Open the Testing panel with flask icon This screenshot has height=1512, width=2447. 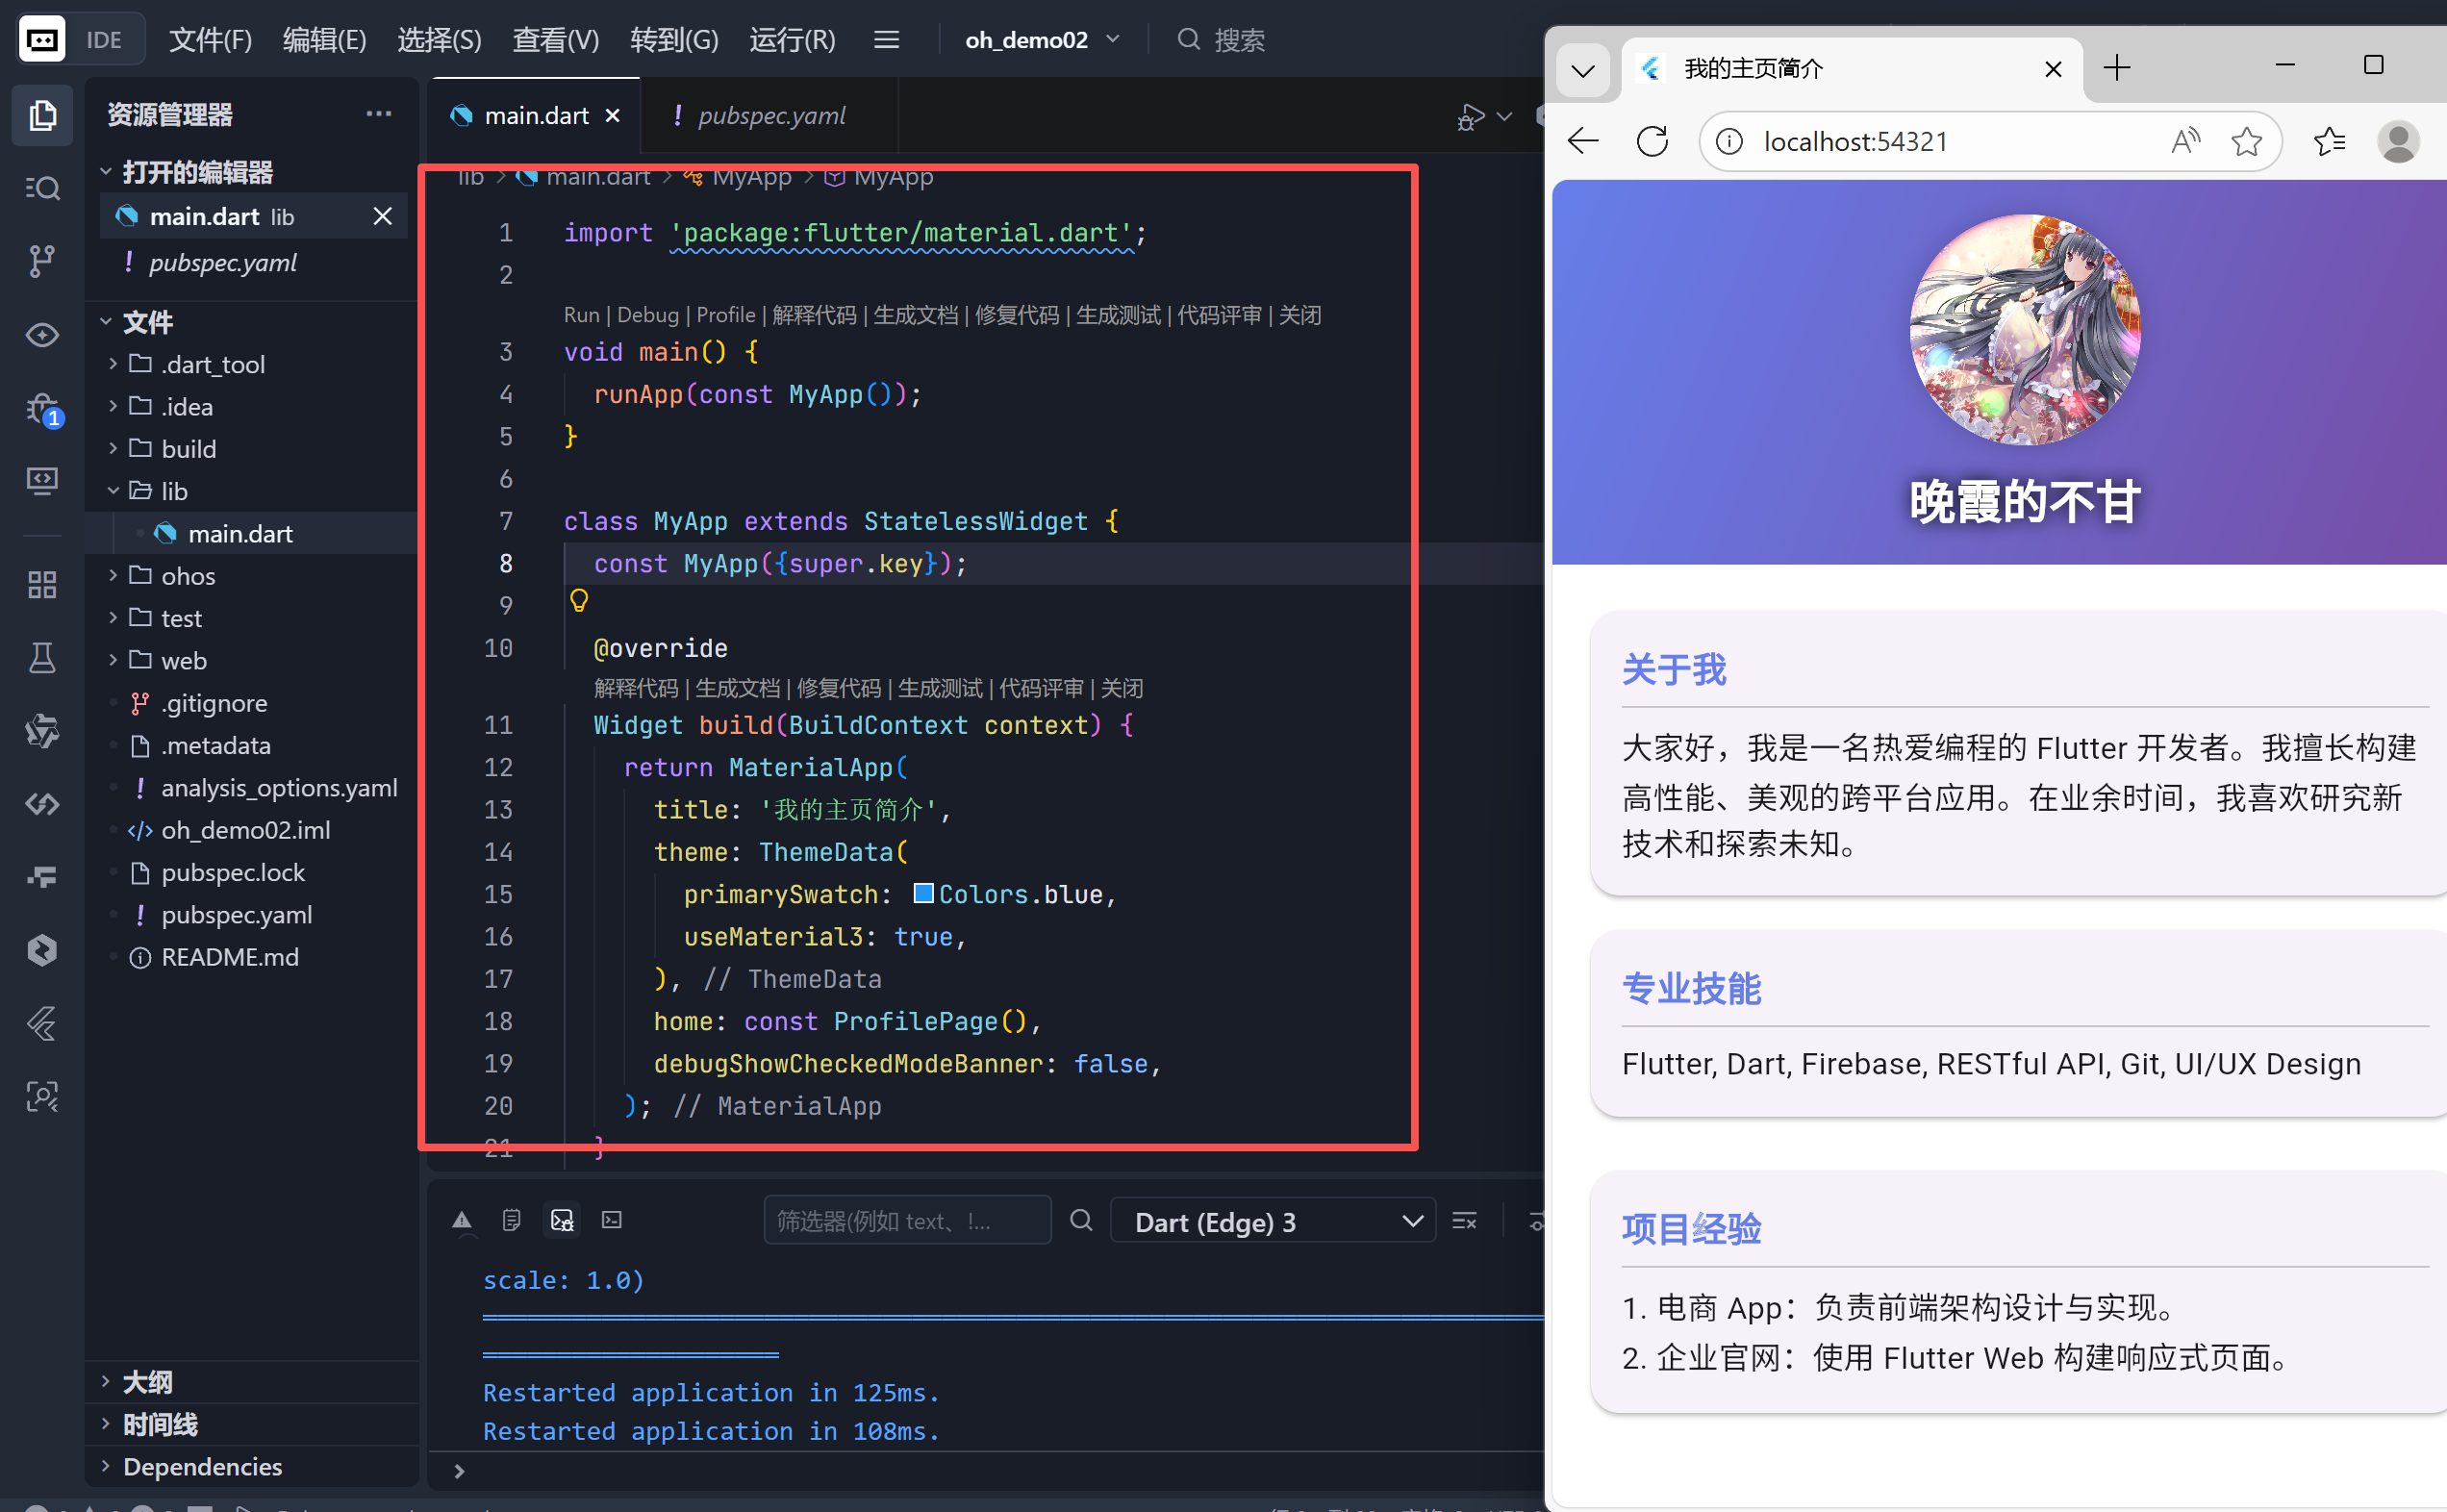point(42,658)
